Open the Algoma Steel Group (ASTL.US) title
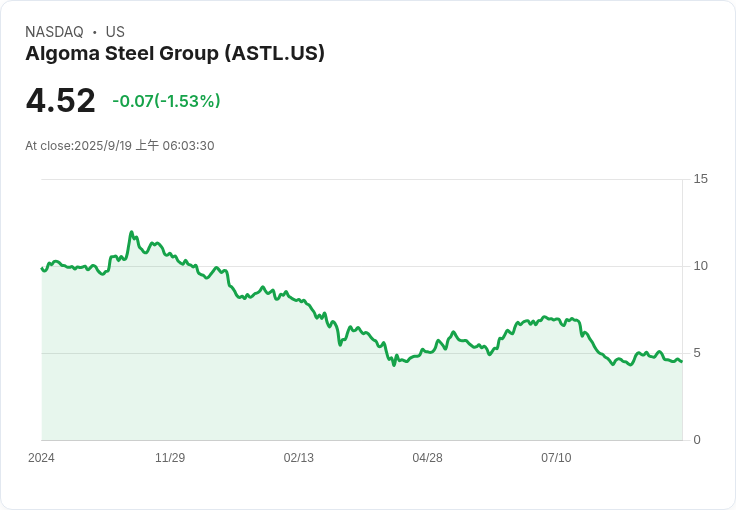Image resolution: width=736 pixels, height=510 pixels. (x=175, y=54)
